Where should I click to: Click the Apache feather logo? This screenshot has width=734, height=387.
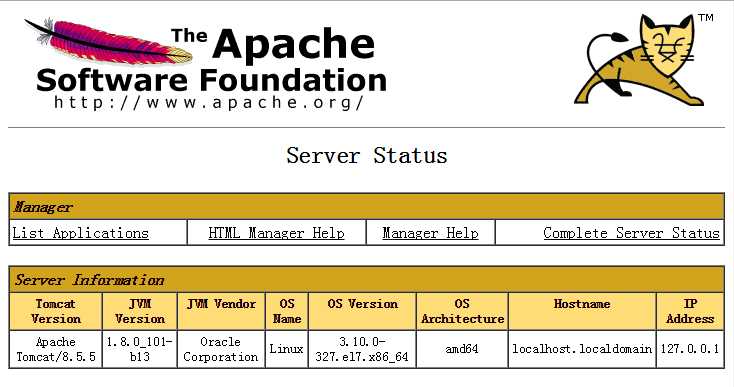pyautogui.click(x=108, y=42)
